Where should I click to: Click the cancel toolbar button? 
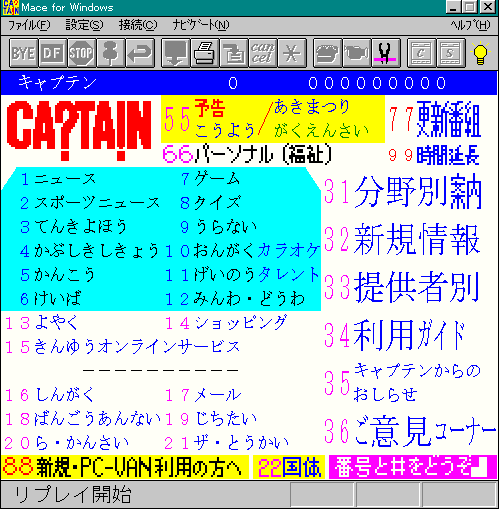click(263, 53)
